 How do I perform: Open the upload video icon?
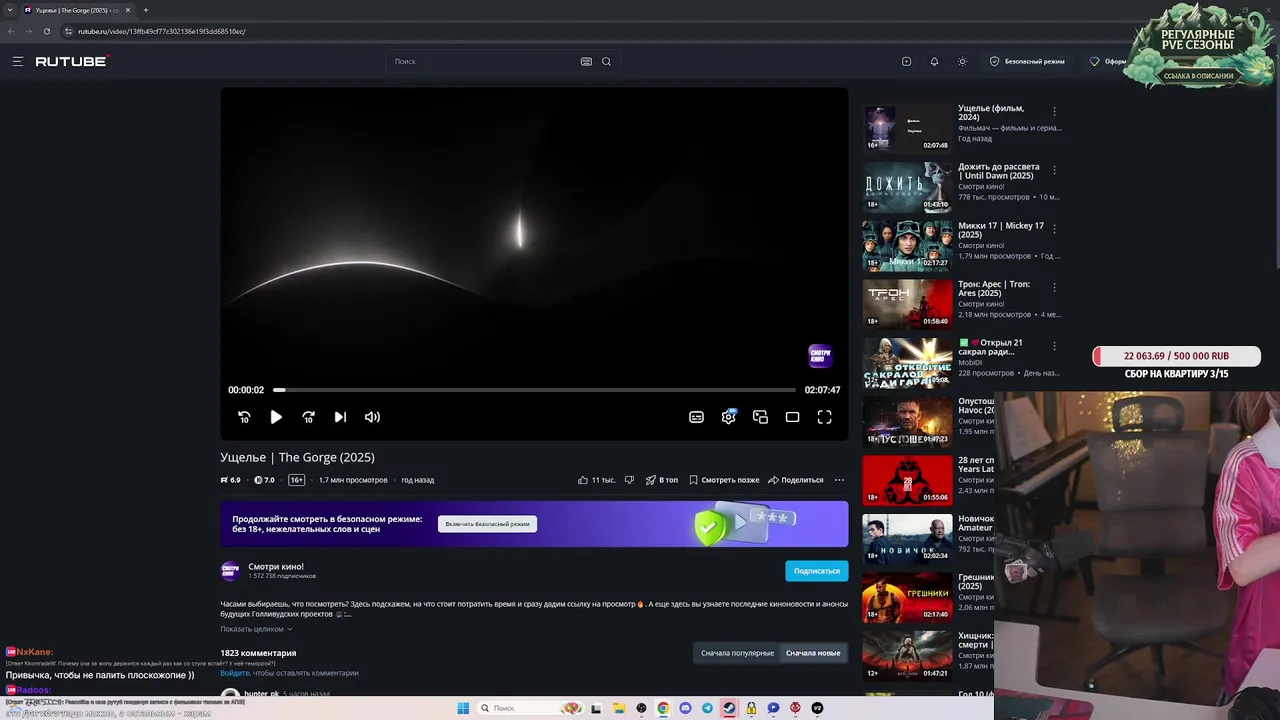906,61
